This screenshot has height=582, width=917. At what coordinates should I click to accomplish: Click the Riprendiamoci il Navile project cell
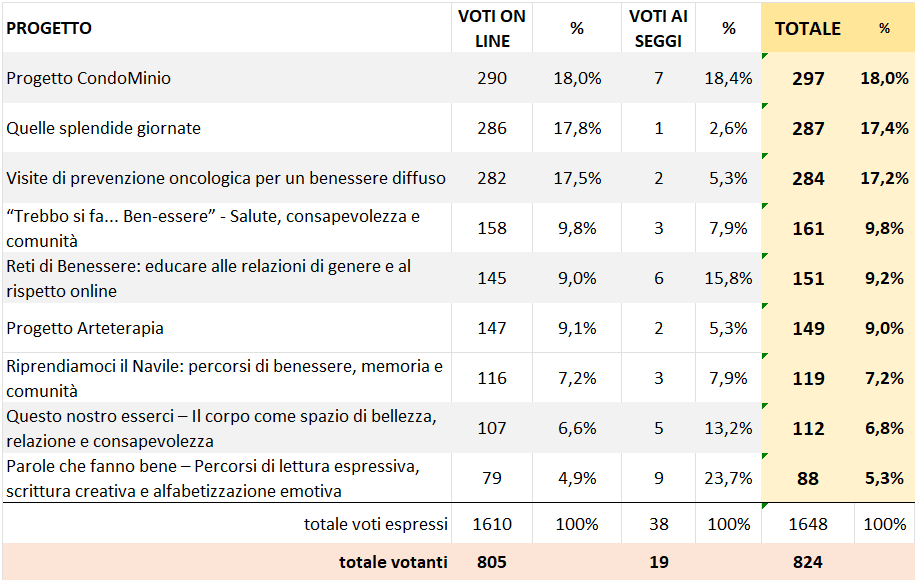[224, 378]
